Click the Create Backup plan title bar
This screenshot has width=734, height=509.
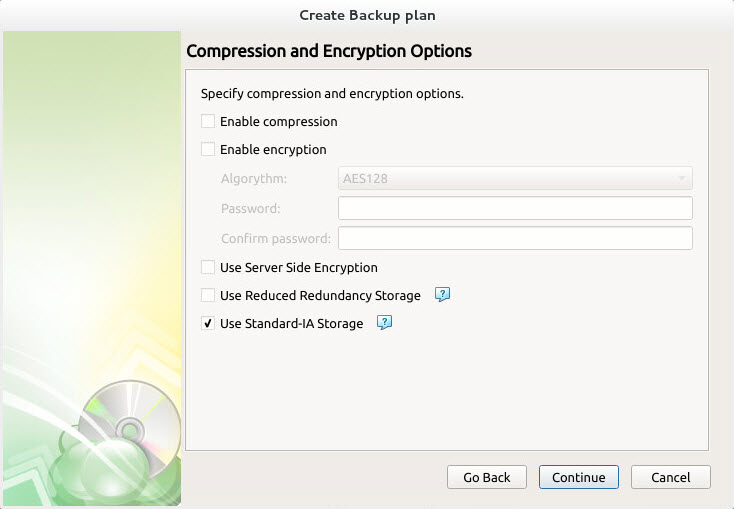point(367,15)
